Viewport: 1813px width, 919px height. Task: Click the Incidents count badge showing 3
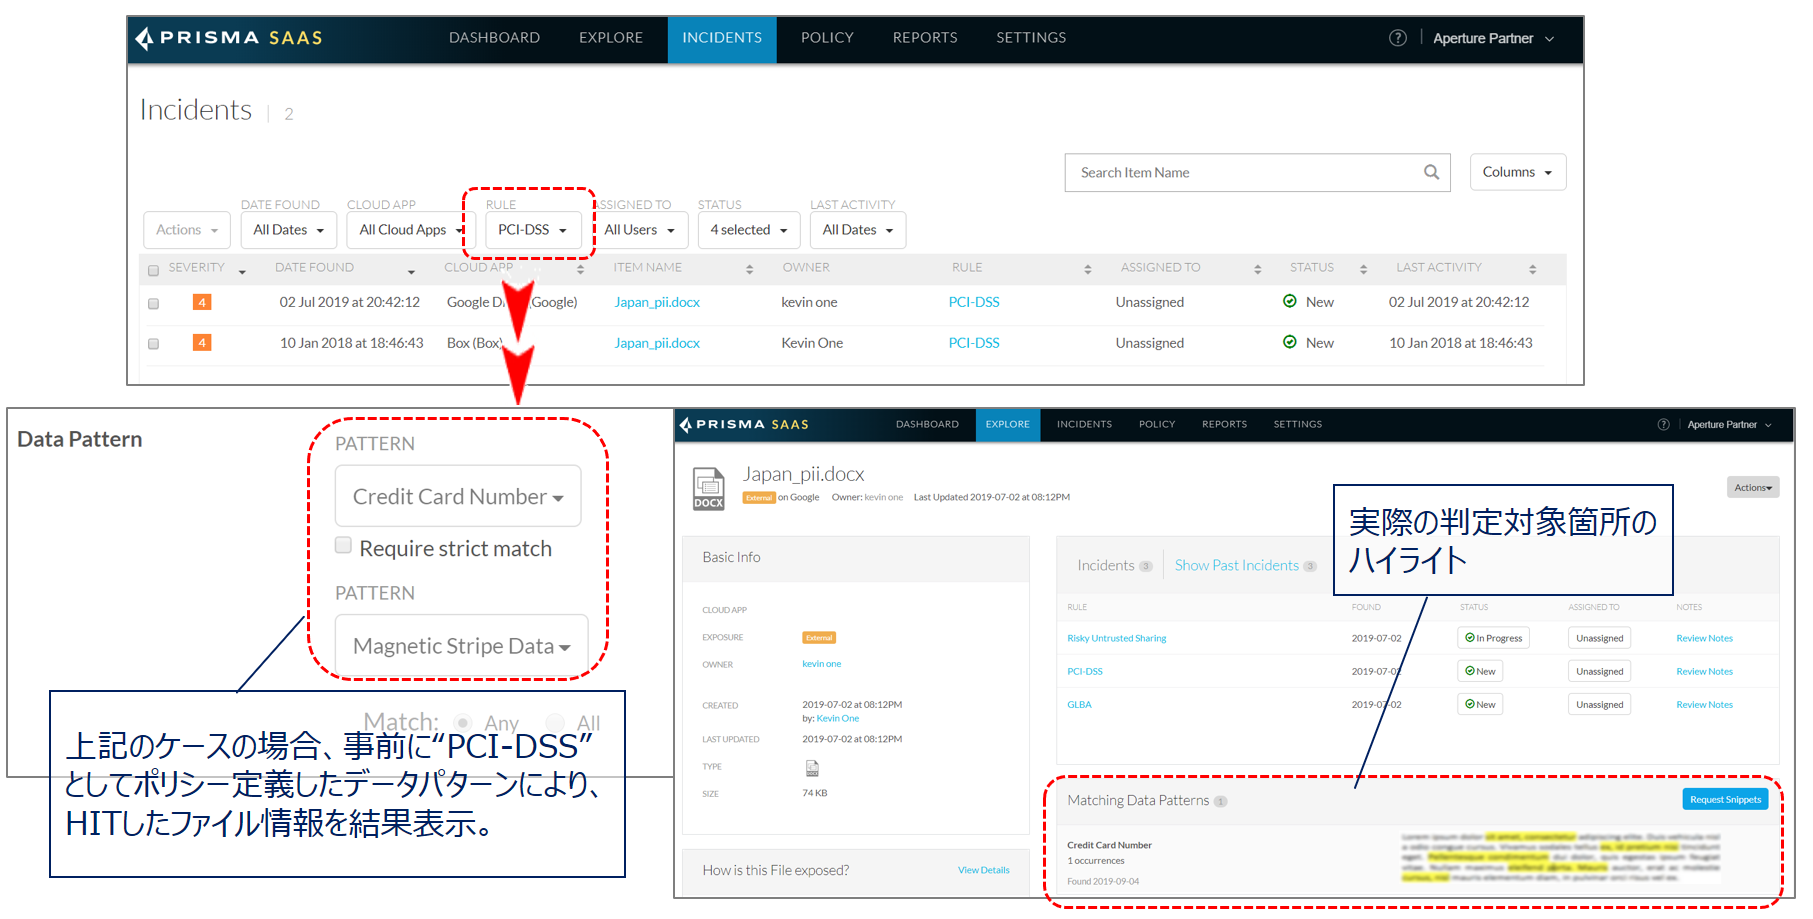(1146, 566)
